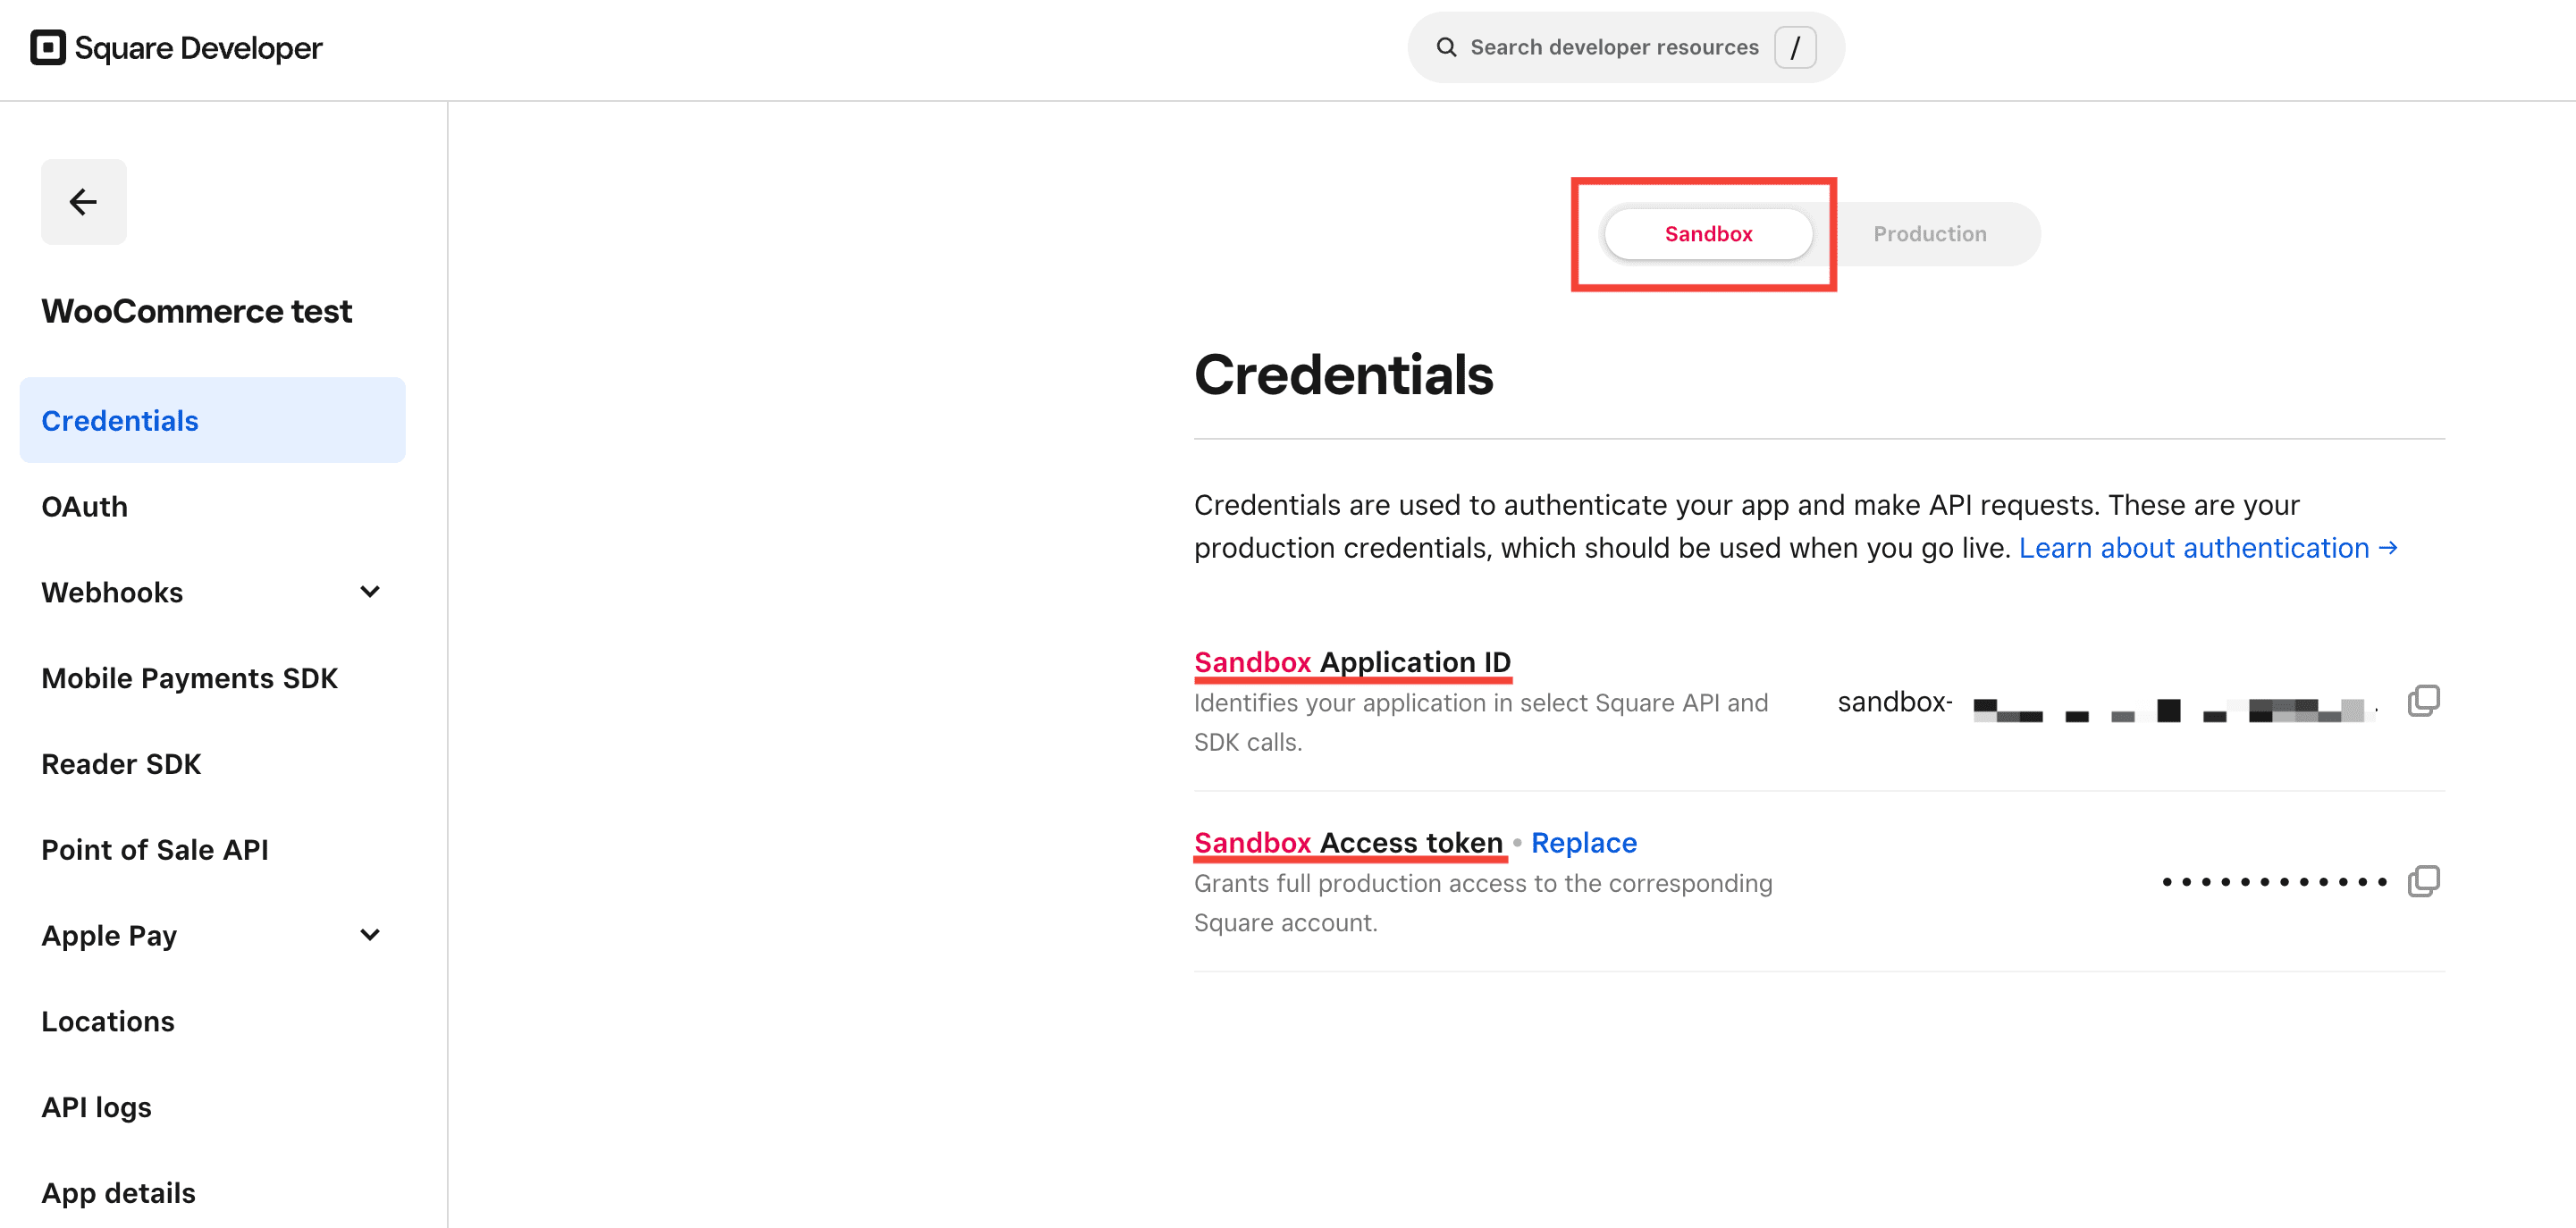Open the OAuth sidebar item
Image resolution: width=2576 pixels, height=1228 pixels.
(x=85, y=507)
